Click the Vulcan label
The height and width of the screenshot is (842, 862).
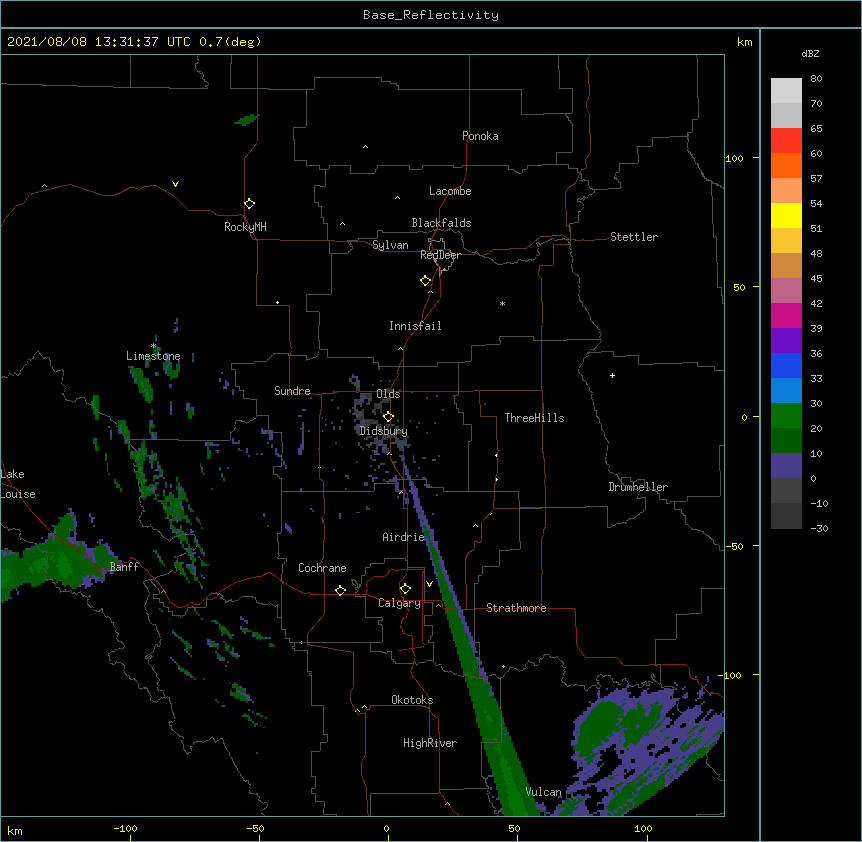pyautogui.click(x=543, y=792)
